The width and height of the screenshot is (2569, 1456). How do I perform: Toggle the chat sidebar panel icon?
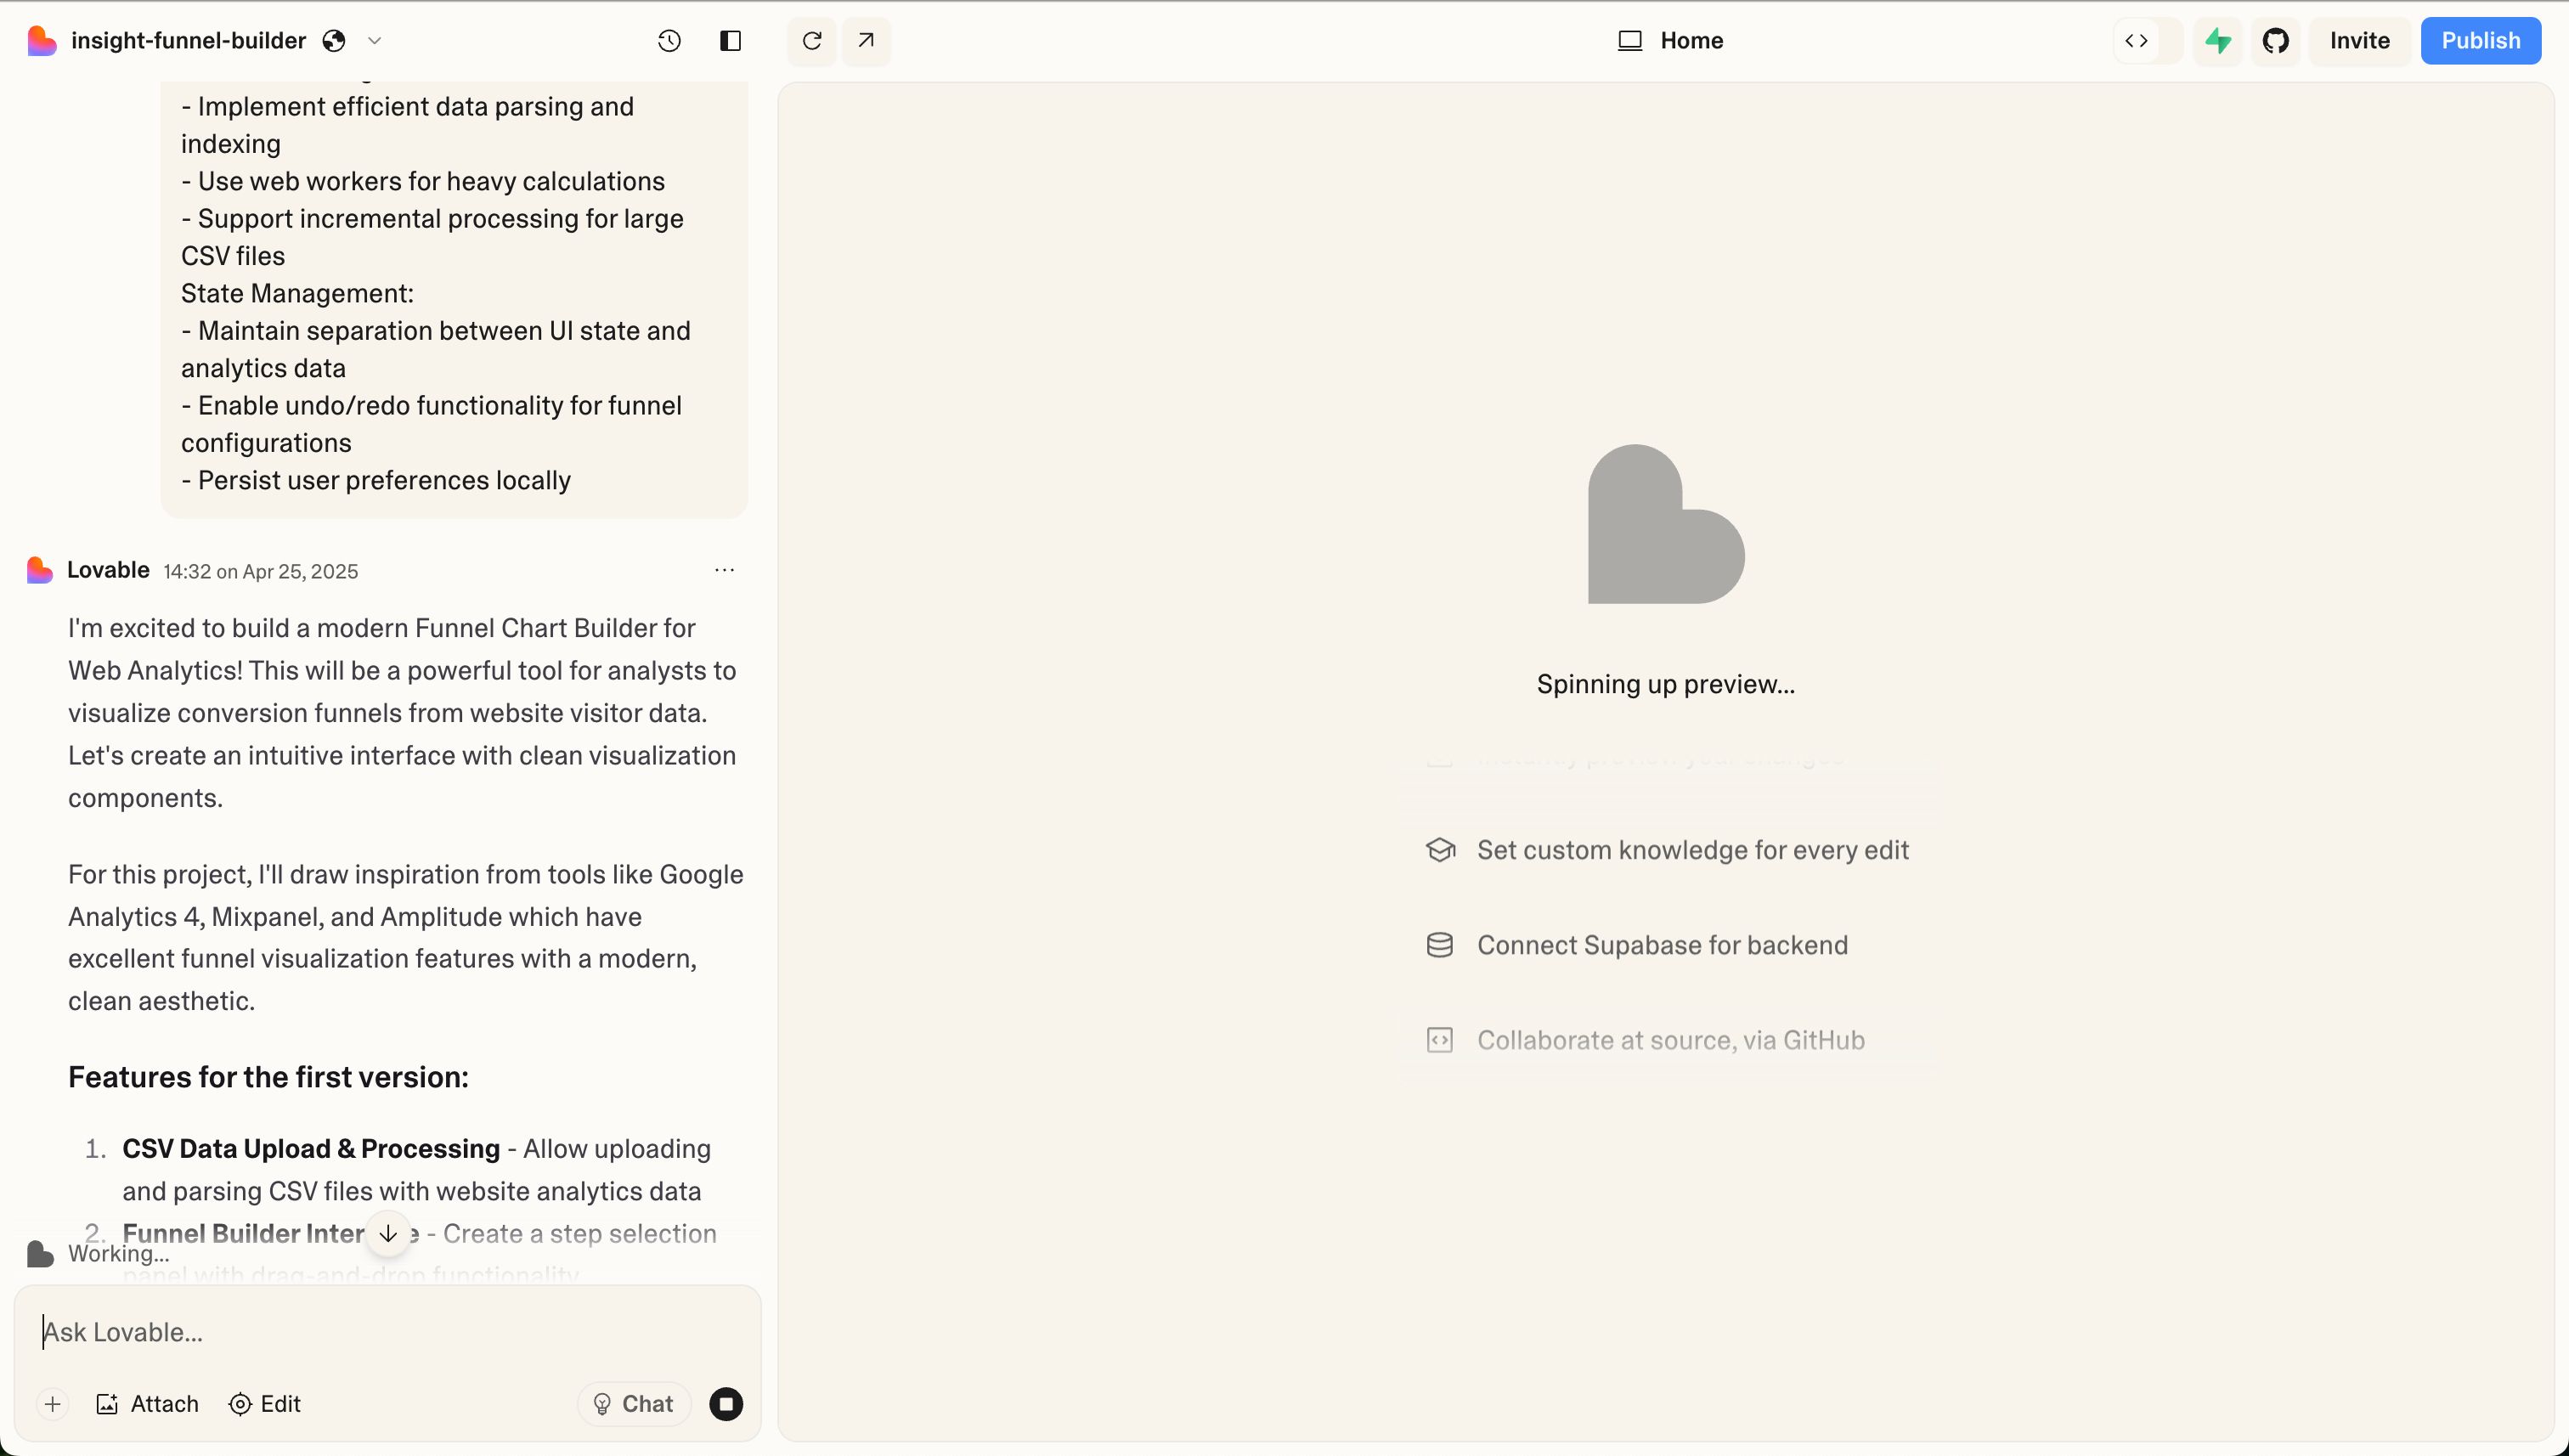pyautogui.click(x=731, y=41)
